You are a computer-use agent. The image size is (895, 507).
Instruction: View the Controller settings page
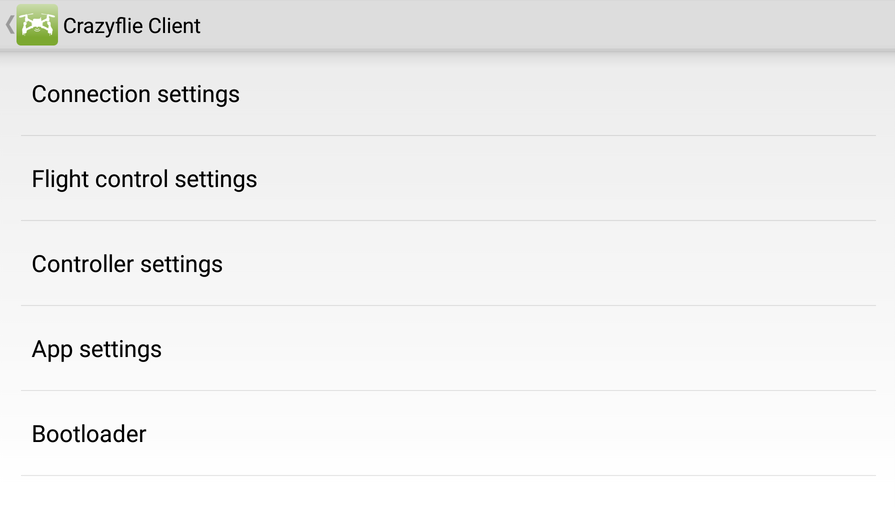point(127,264)
